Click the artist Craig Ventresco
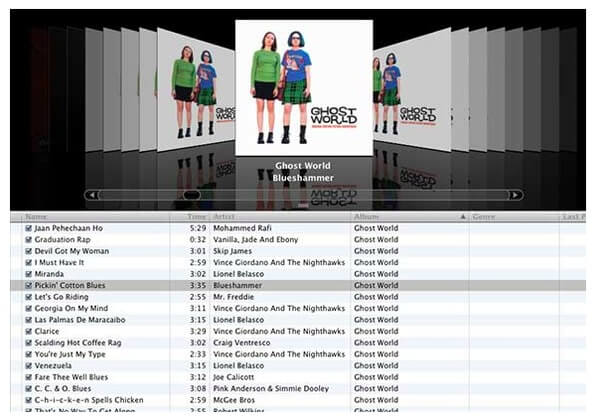 tap(241, 343)
